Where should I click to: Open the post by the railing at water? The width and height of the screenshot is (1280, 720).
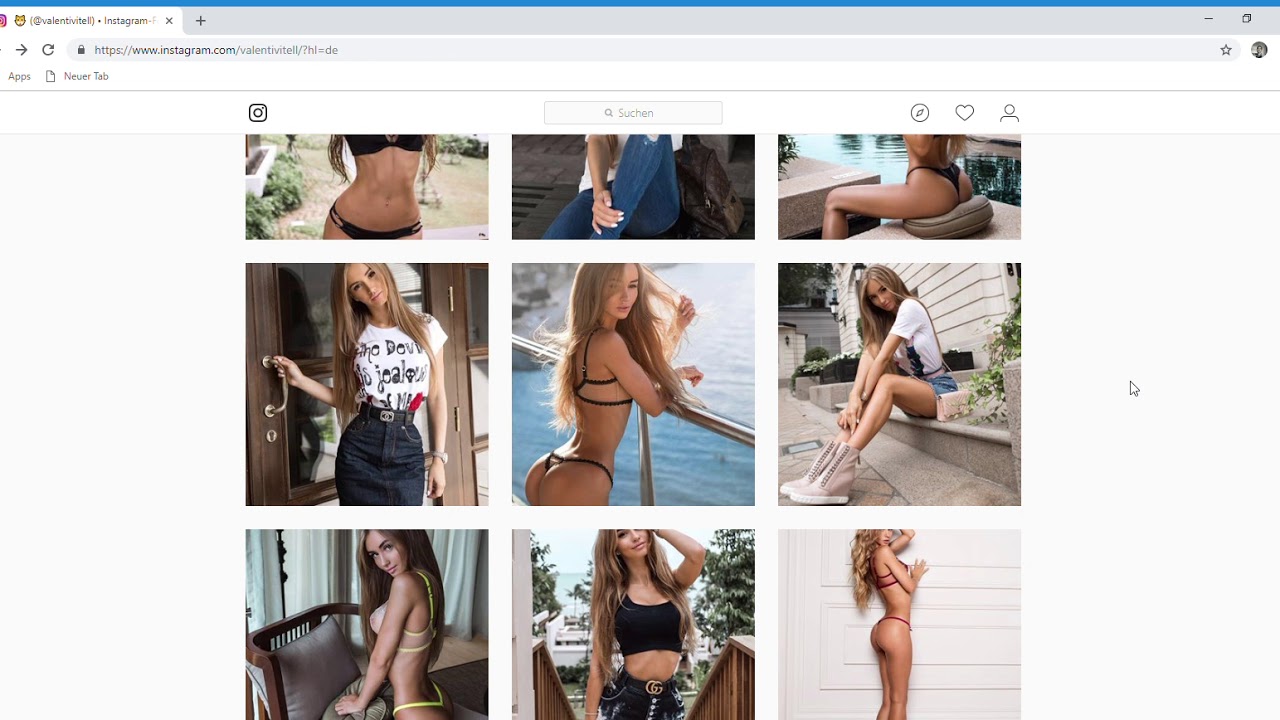[x=633, y=384]
